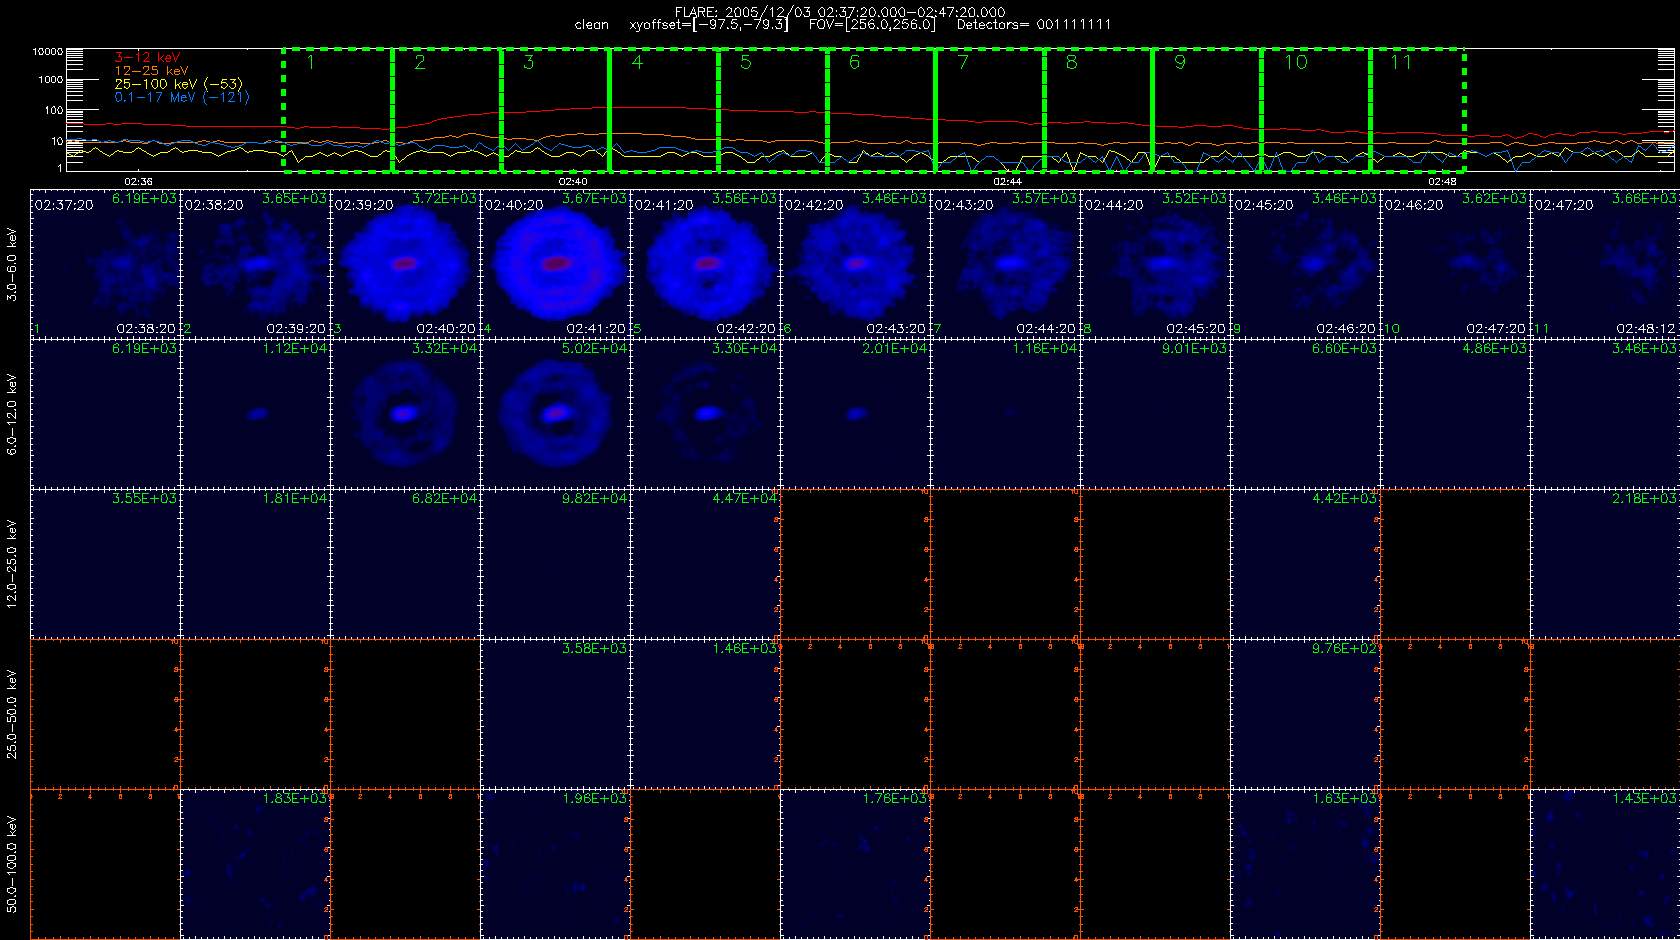Click the 3.58E+03 peak value label

(594, 649)
